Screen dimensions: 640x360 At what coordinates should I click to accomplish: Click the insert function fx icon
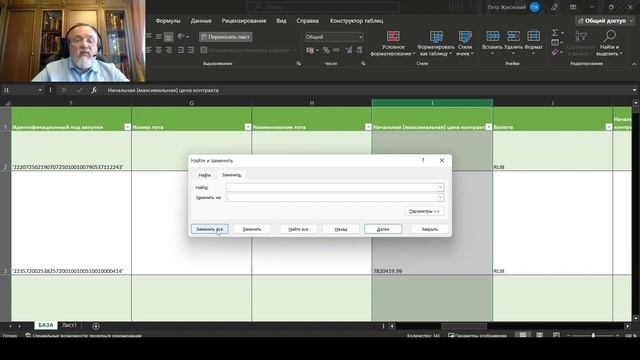(93, 90)
